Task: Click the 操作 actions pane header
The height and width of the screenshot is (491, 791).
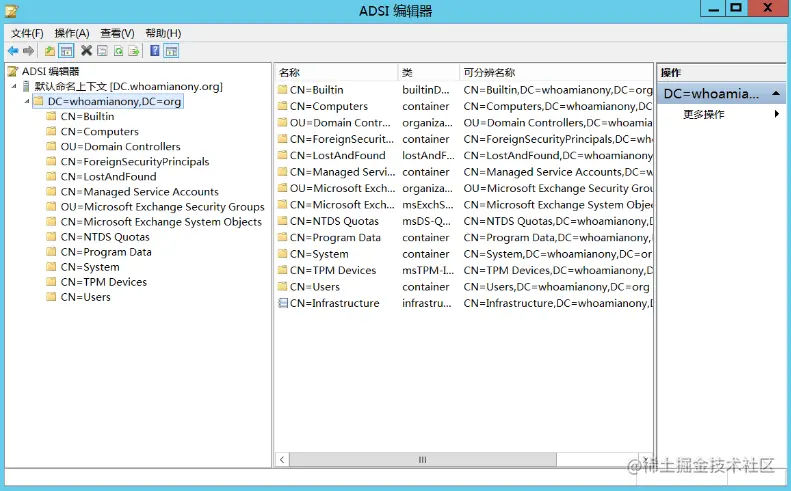Action: coord(721,73)
